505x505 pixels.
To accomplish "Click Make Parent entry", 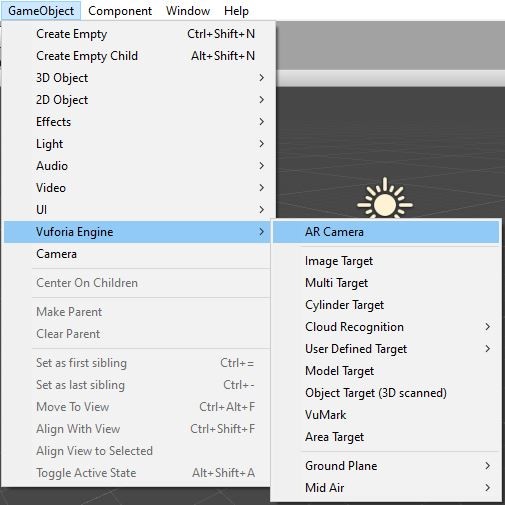I will pyautogui.click(x=137, y=312).
